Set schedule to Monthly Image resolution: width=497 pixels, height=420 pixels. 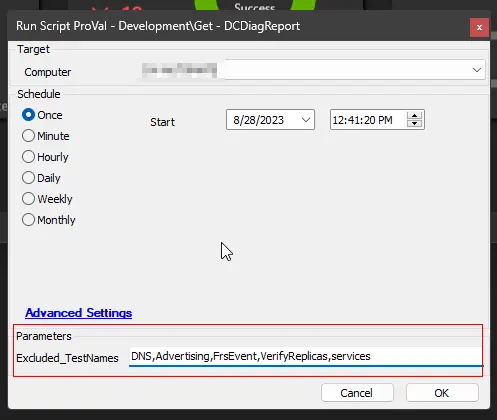tap(49, 220)
